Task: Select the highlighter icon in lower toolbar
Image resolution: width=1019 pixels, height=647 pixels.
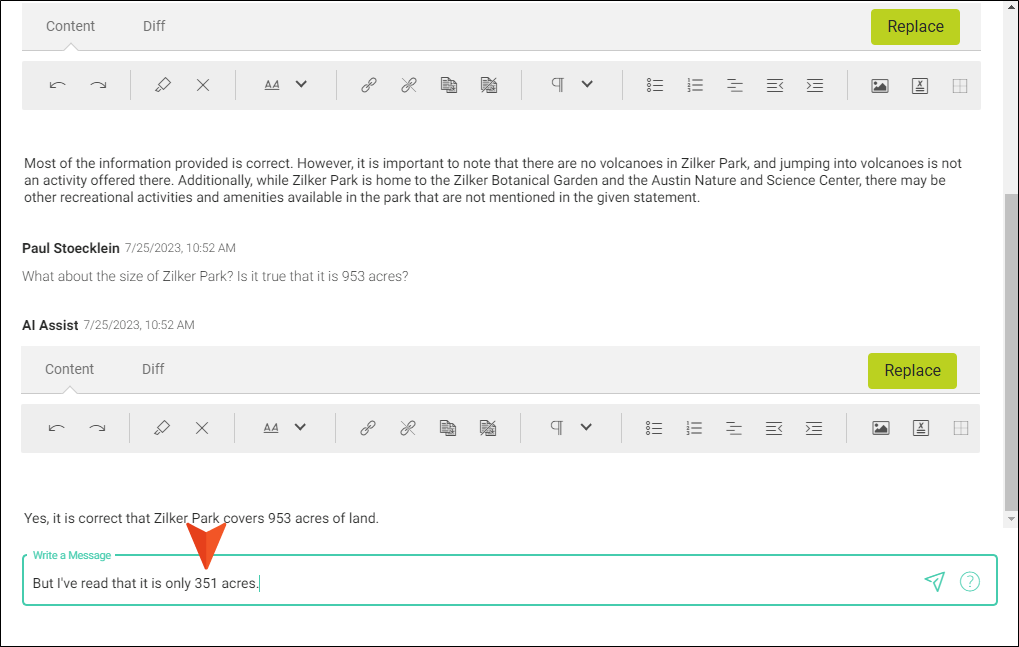Action: 161,428
